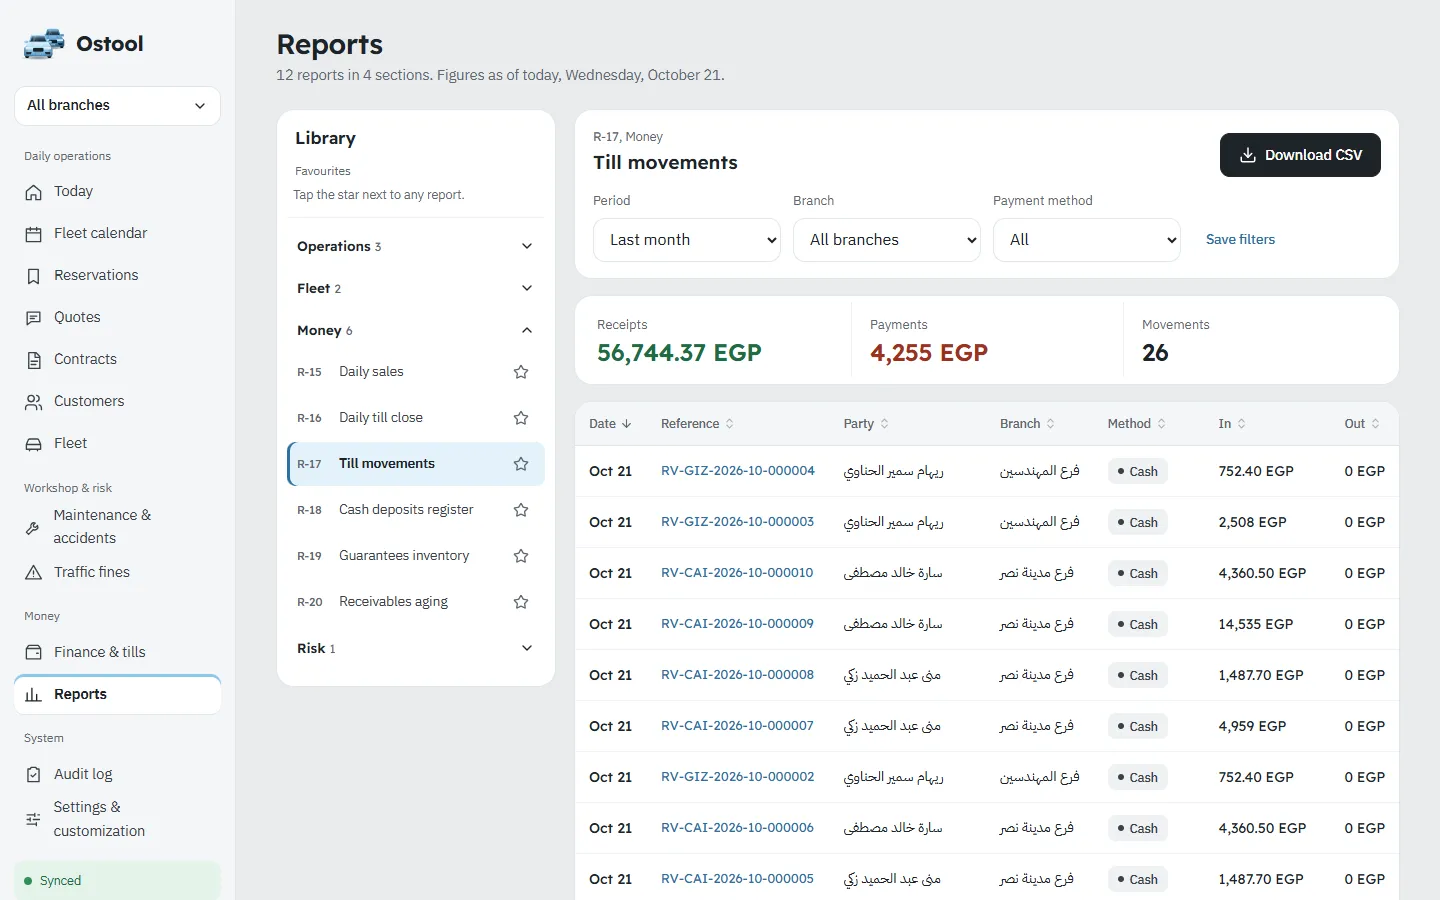Sort the table by Date column arrow
The height and width of the screenshot is (900, 1440).
[627, 424]
